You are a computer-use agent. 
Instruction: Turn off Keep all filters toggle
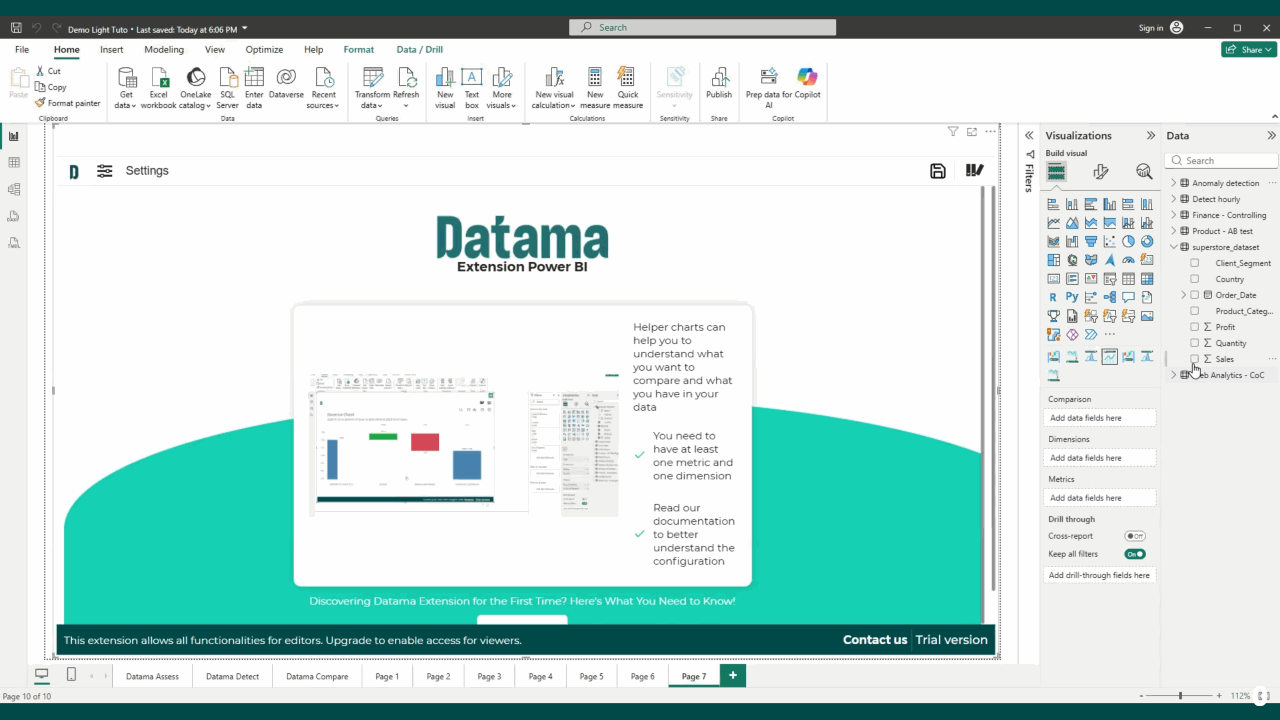[x=1135, y=554]
